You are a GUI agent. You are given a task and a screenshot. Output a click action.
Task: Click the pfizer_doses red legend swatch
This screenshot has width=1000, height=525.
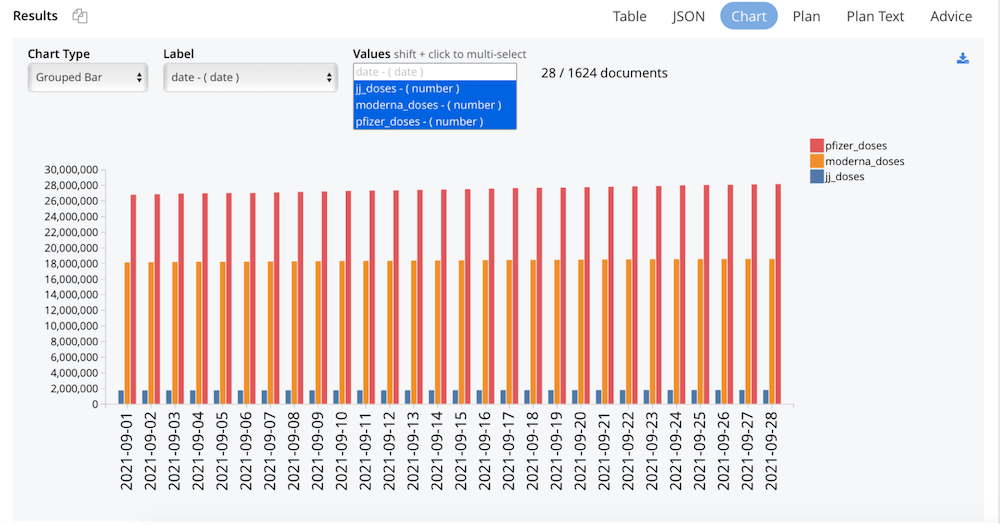click(x=817, y=145)
